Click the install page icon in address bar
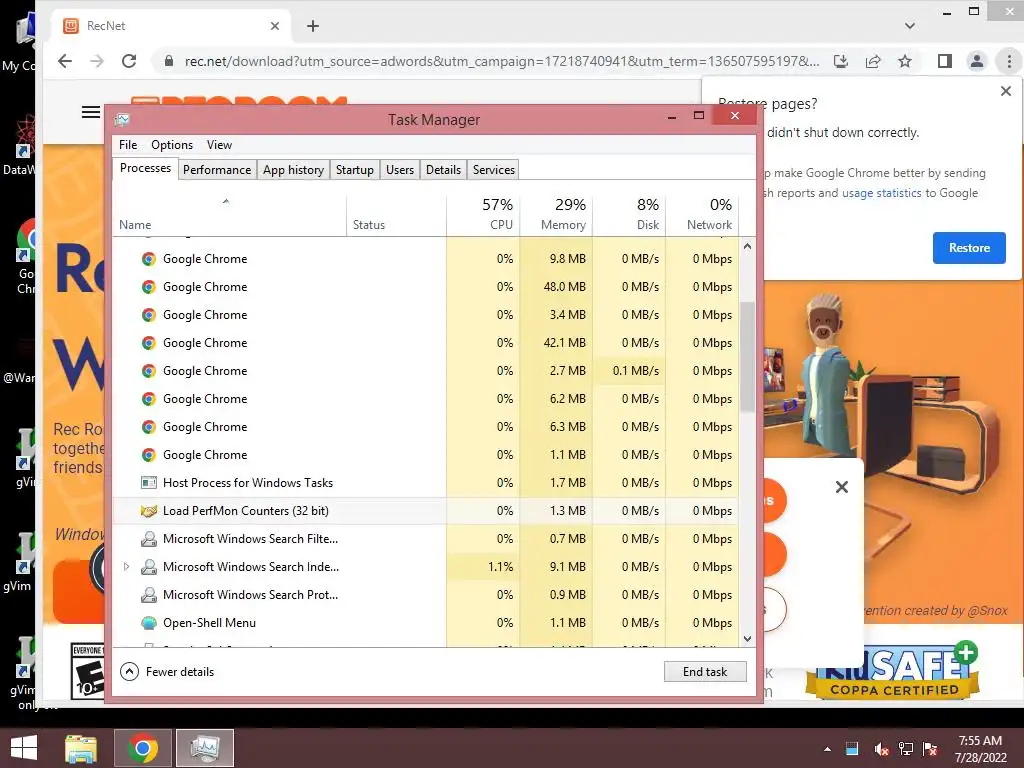The height and width of the screenshot is (768, 1024). [x=841, y=61]
